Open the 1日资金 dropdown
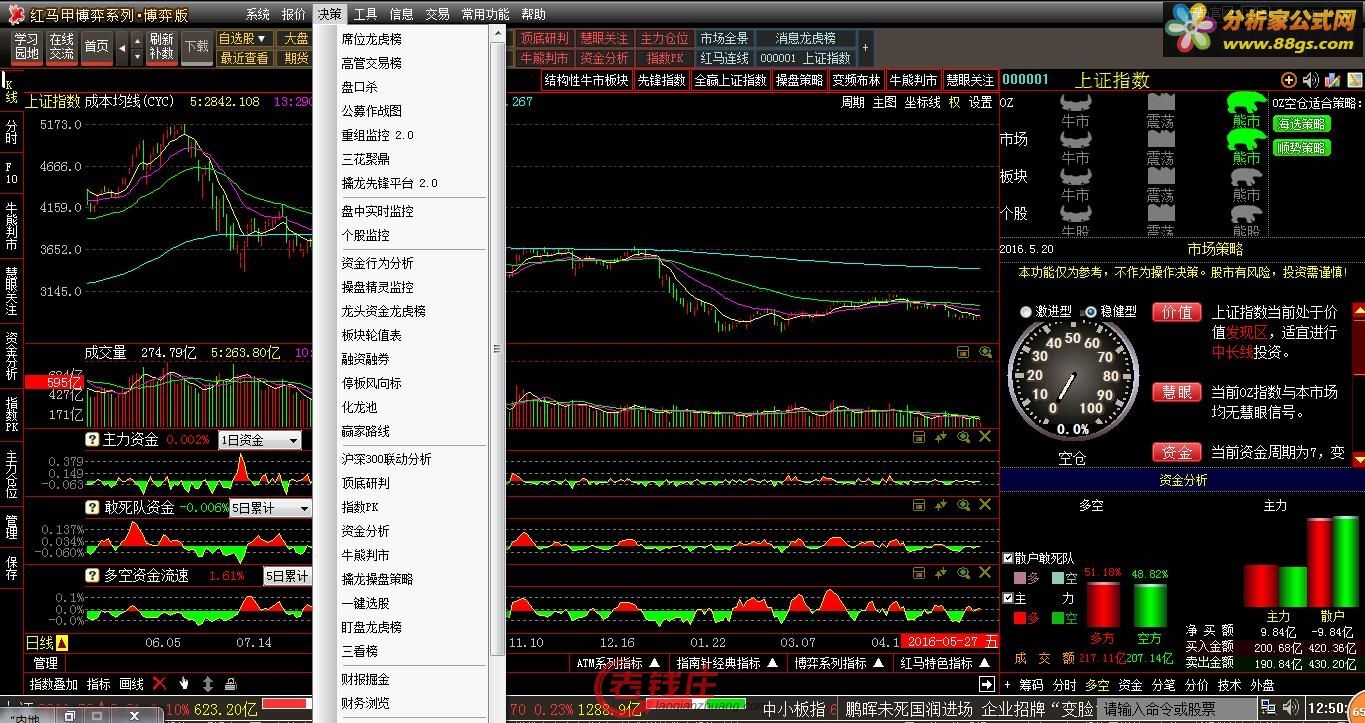This screenshot has width=1365, height=723. 260,440
